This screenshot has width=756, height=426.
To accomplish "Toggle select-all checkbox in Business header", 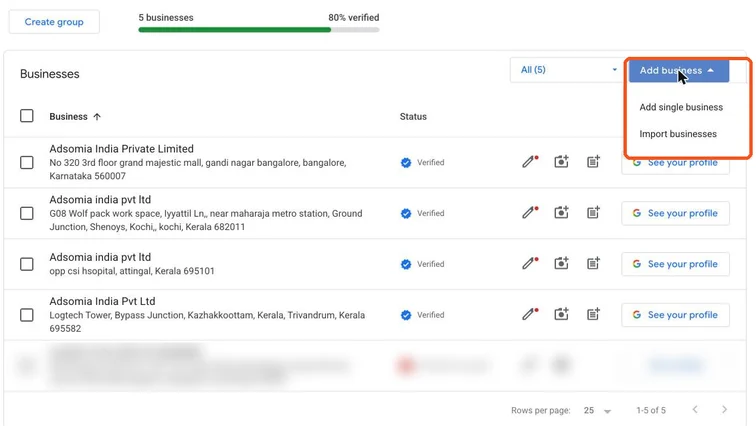I will coord(27,116).
